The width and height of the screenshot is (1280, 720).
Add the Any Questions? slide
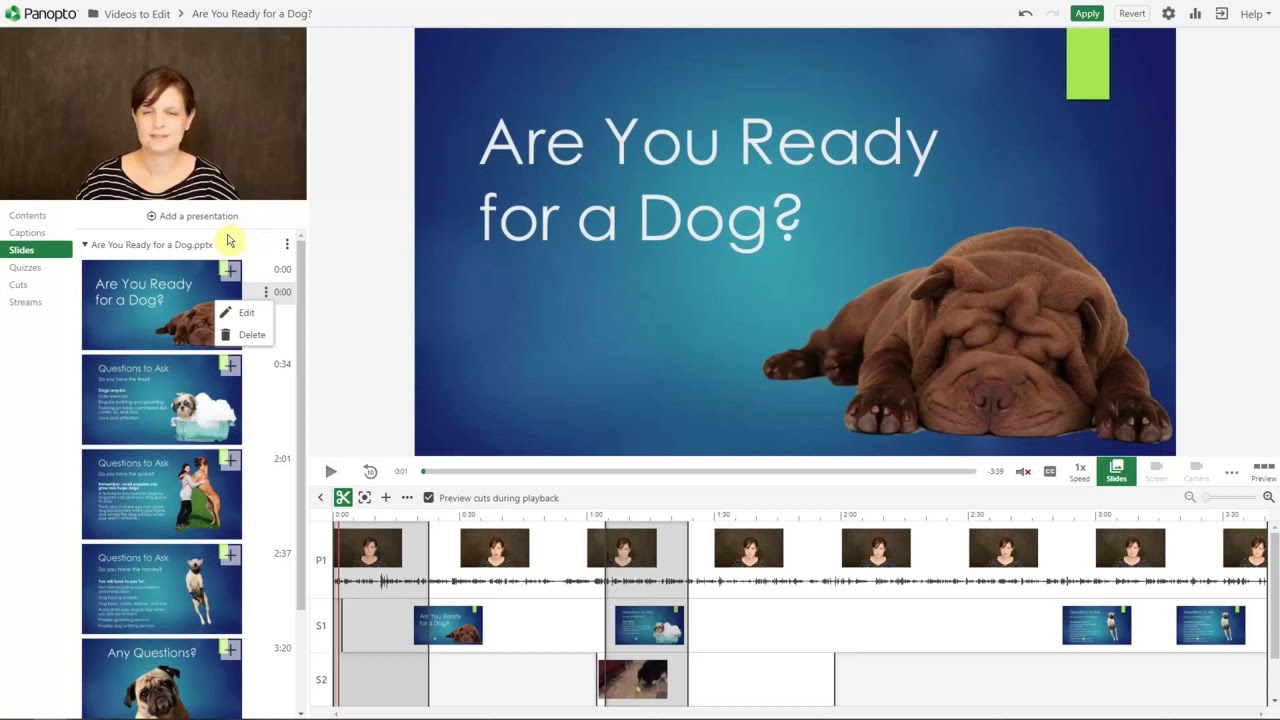231,650
